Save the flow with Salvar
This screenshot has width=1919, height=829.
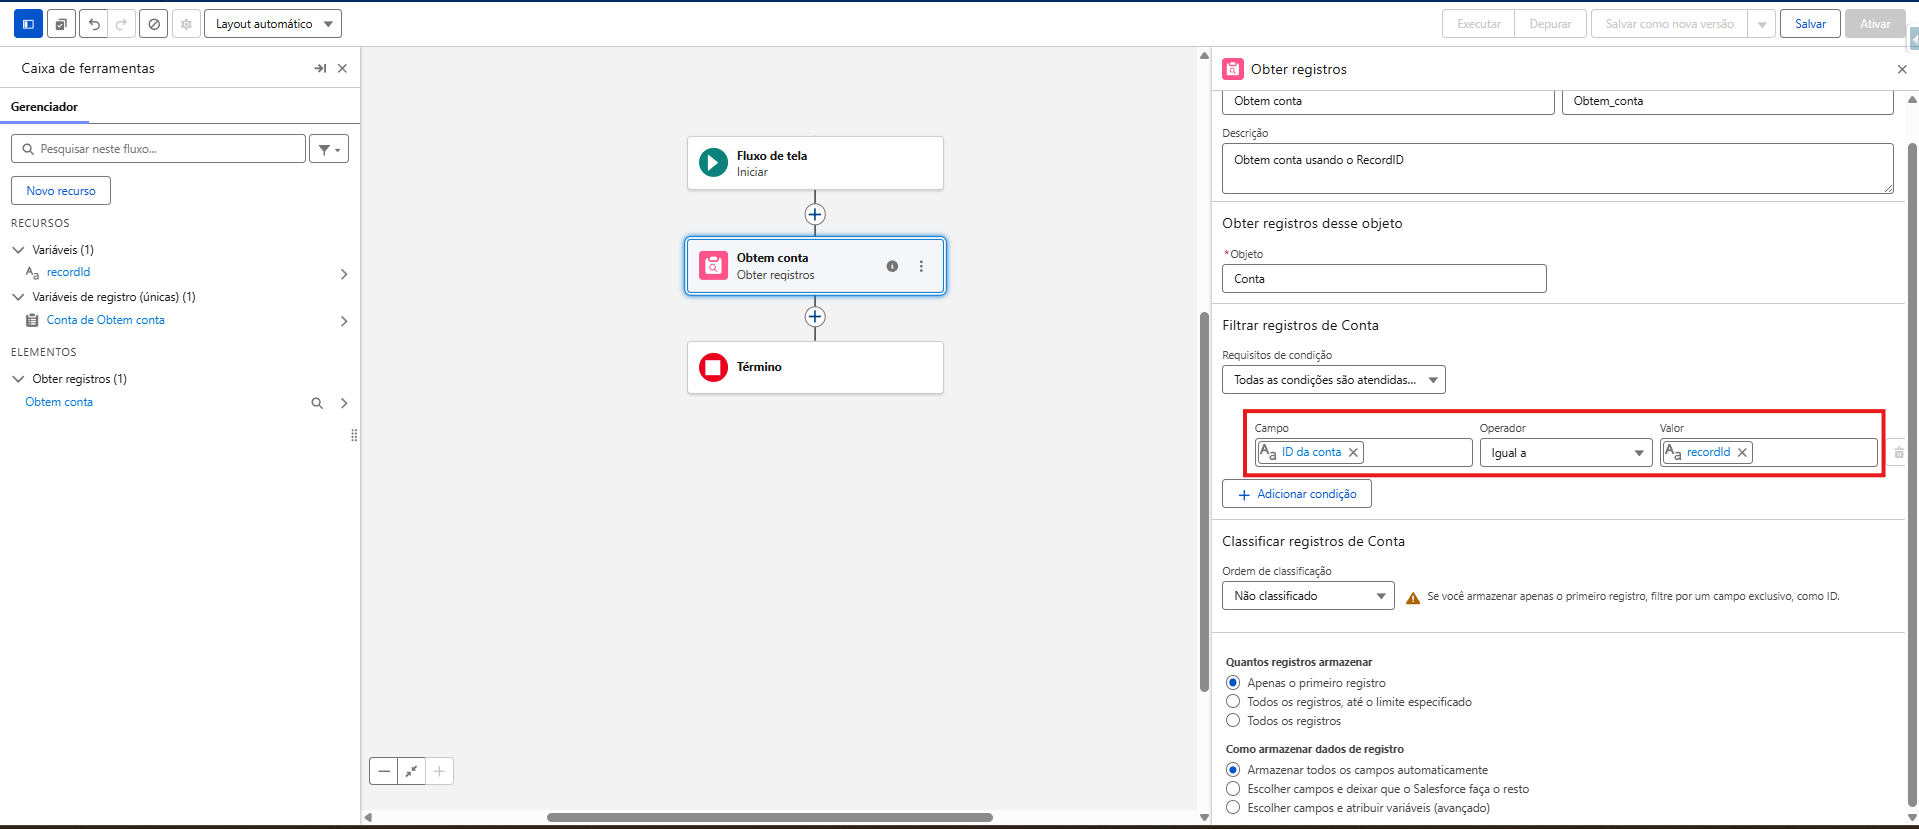[1810, 24]
